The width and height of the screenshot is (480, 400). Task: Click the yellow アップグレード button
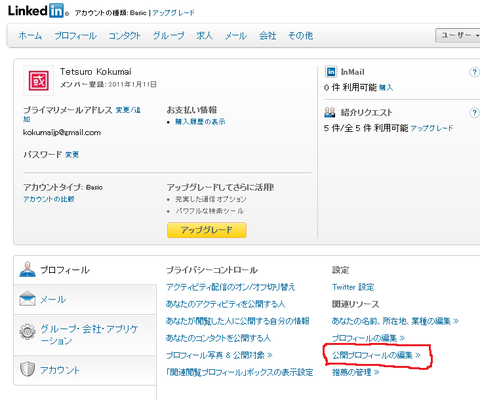coord(207,230)
